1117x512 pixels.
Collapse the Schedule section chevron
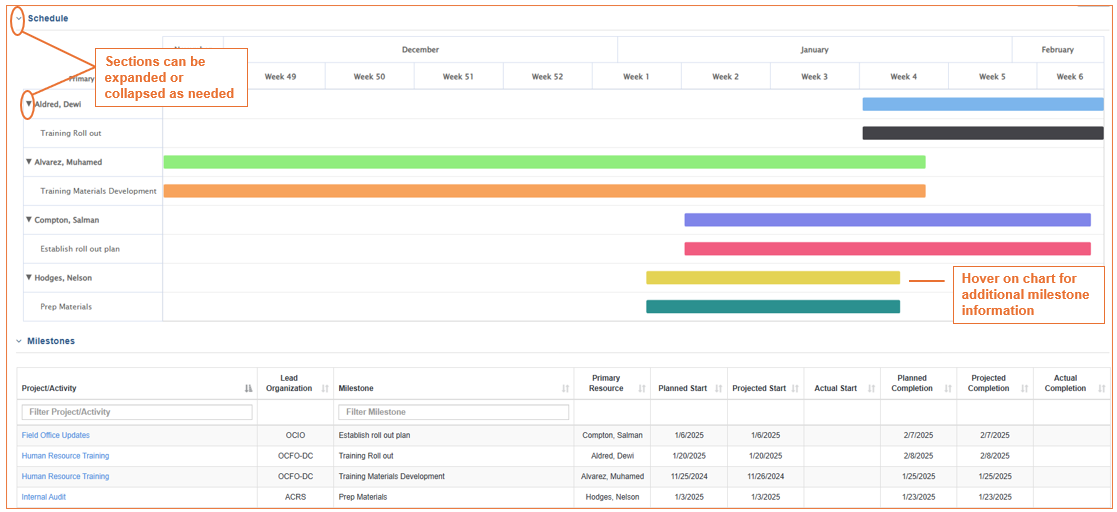point(19,19)
